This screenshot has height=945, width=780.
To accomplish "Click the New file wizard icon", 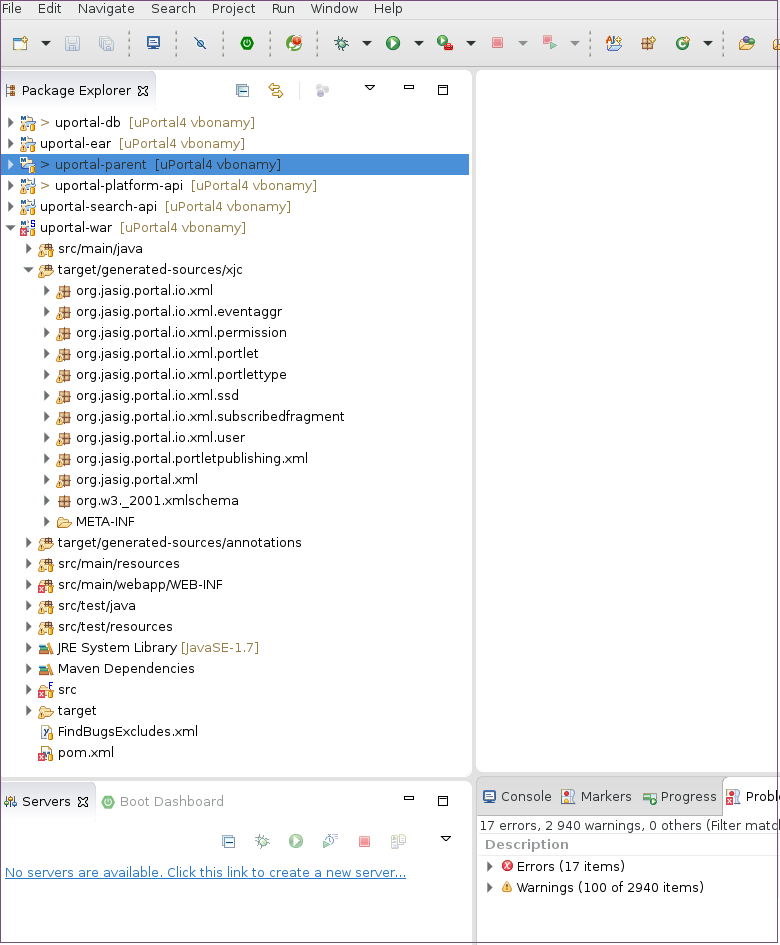I will pos(20,43).
